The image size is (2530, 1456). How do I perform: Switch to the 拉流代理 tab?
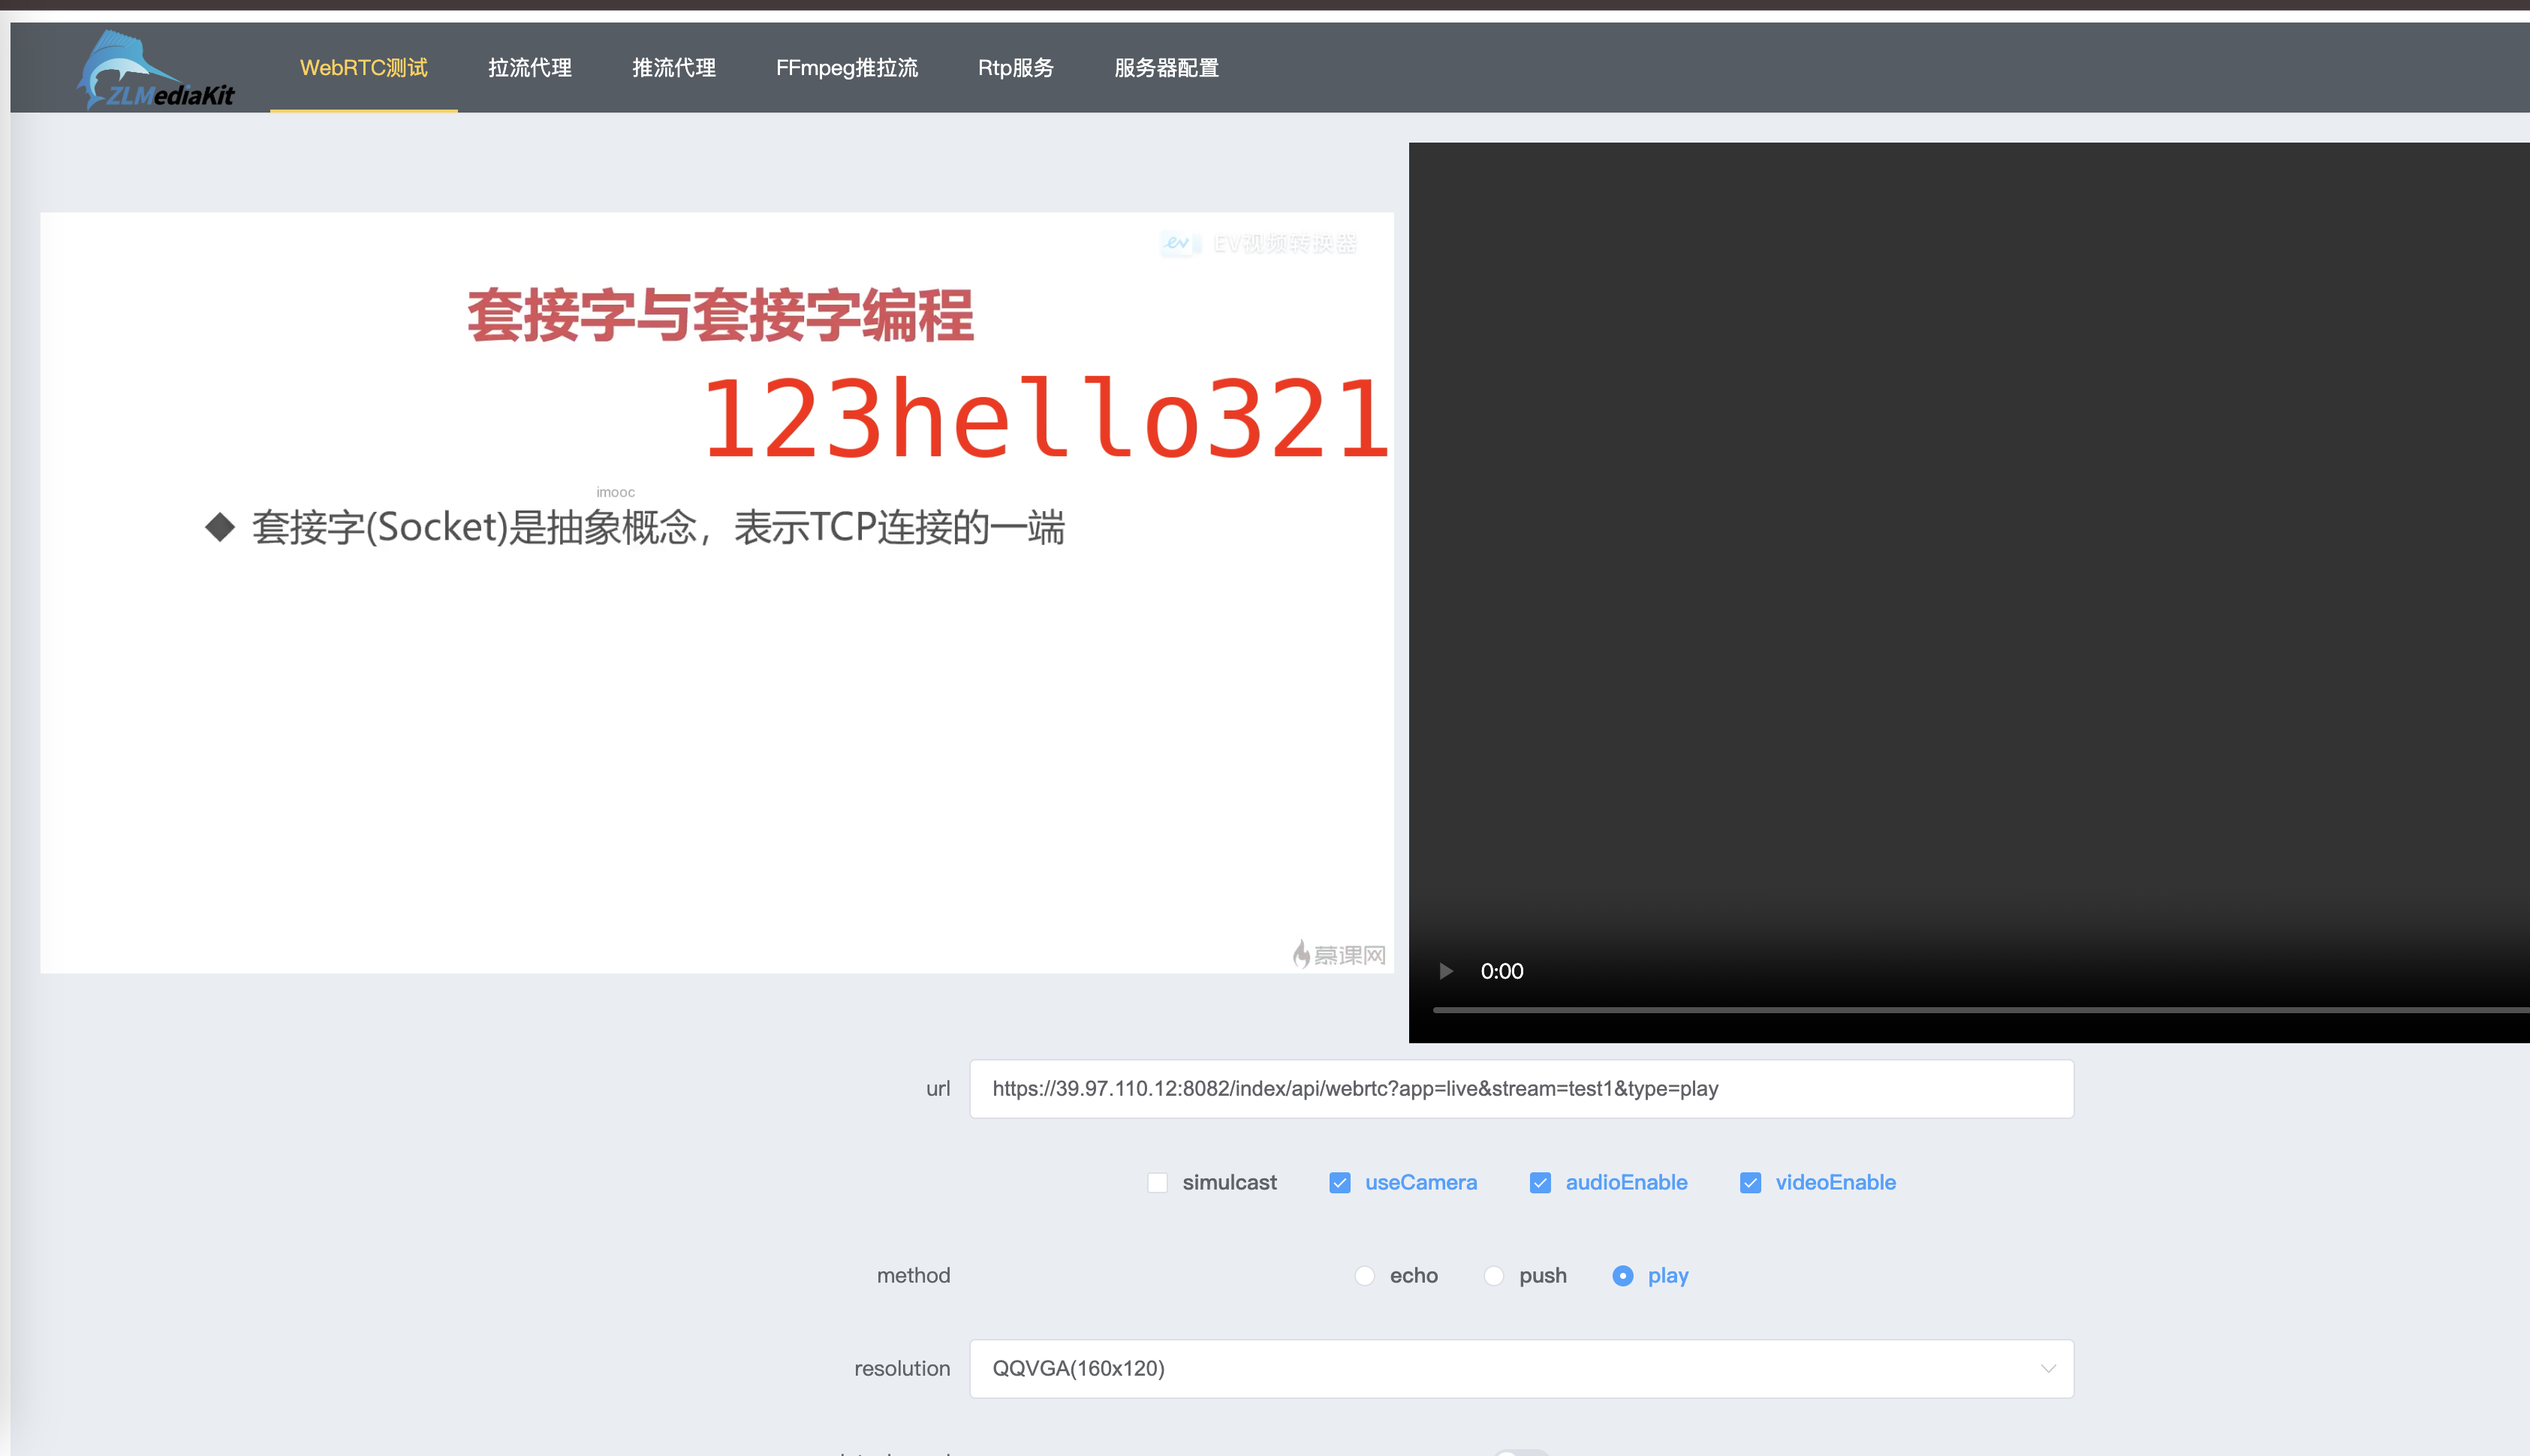(529, 68)
